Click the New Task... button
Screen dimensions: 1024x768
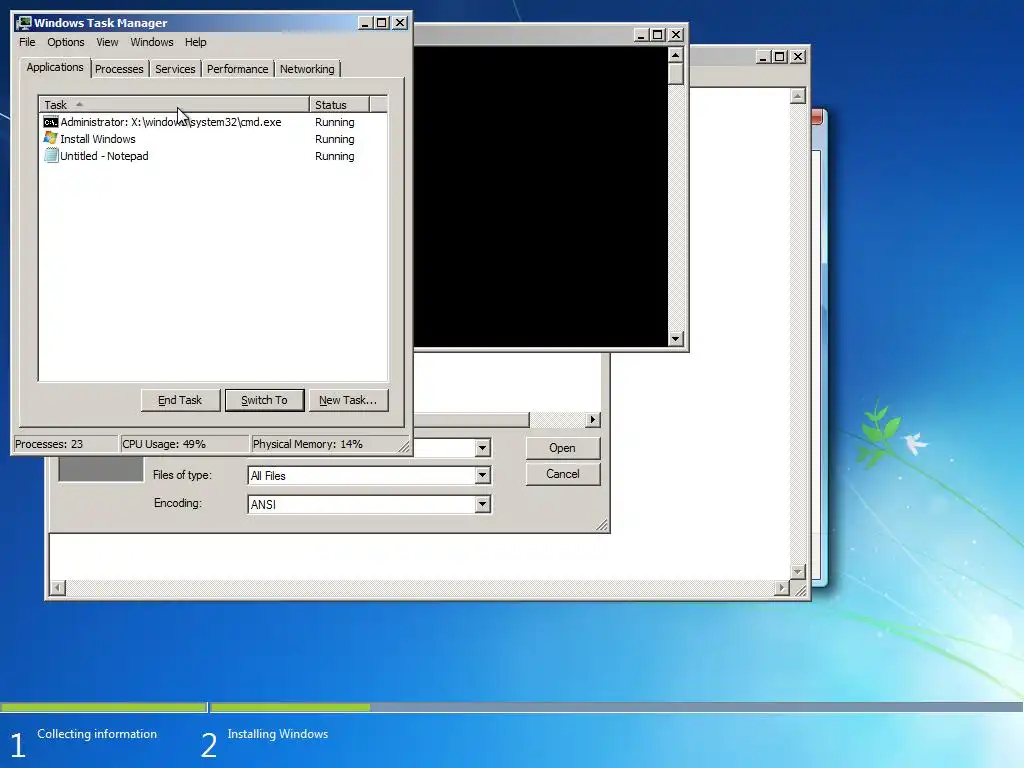point(348,400)
